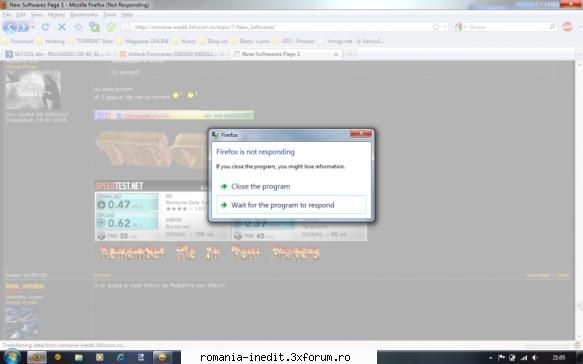
Task: Click the vertical scrollbar up arrow
Action: 579,65
